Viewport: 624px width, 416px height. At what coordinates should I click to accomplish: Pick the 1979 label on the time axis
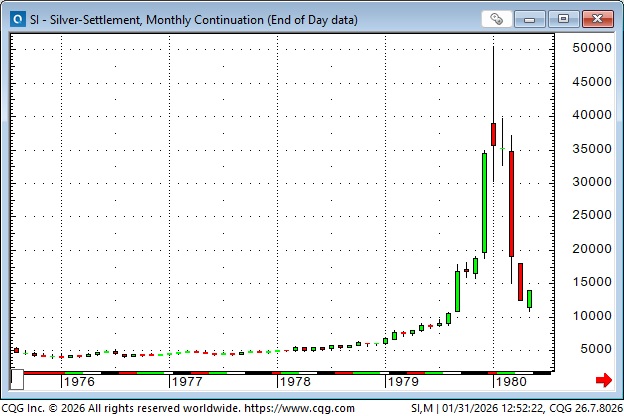coord(402,381)
